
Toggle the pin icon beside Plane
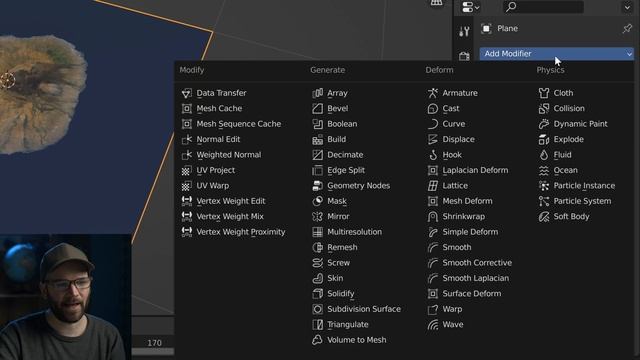(x=627, y=29)
